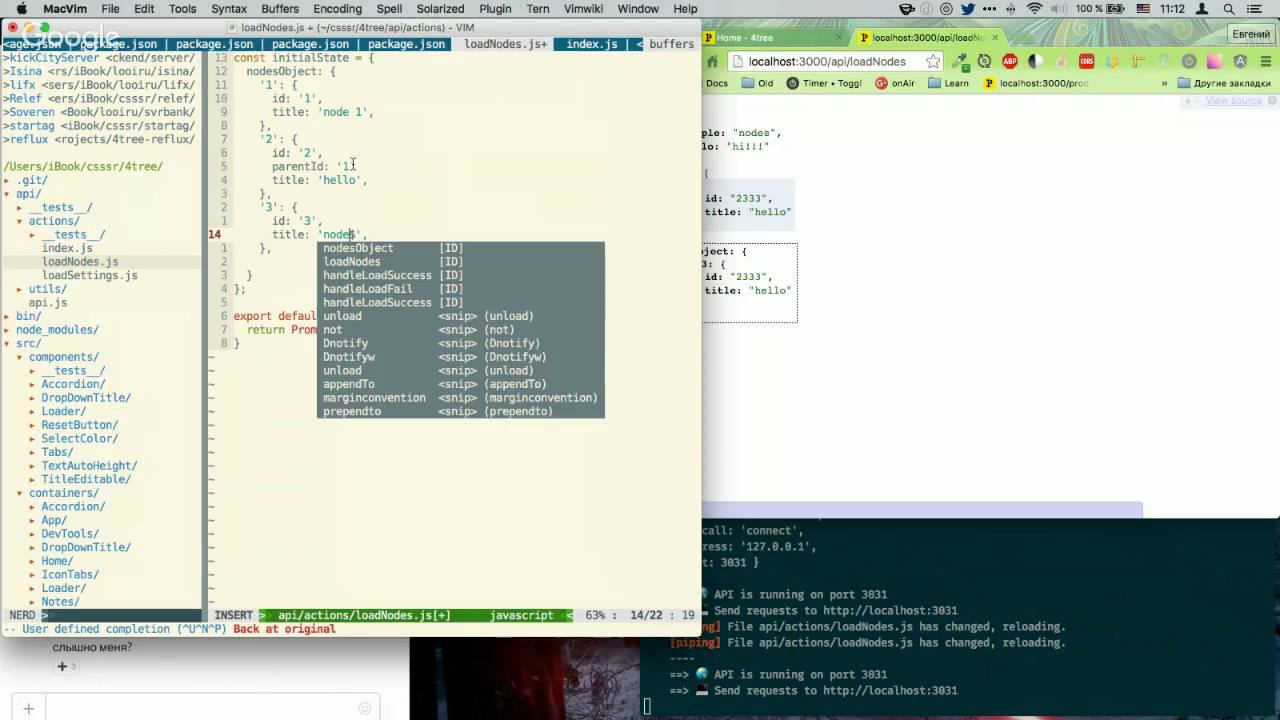Open the CORS extension icon

(1087, 61)
